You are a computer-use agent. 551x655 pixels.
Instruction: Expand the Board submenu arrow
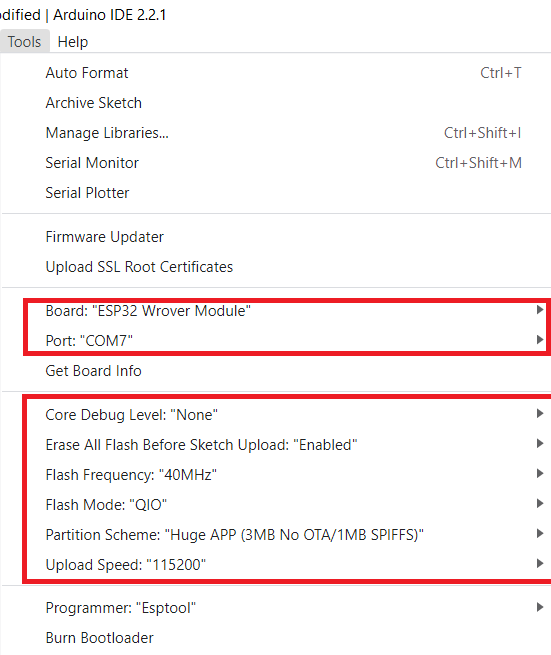click(540, 310)
